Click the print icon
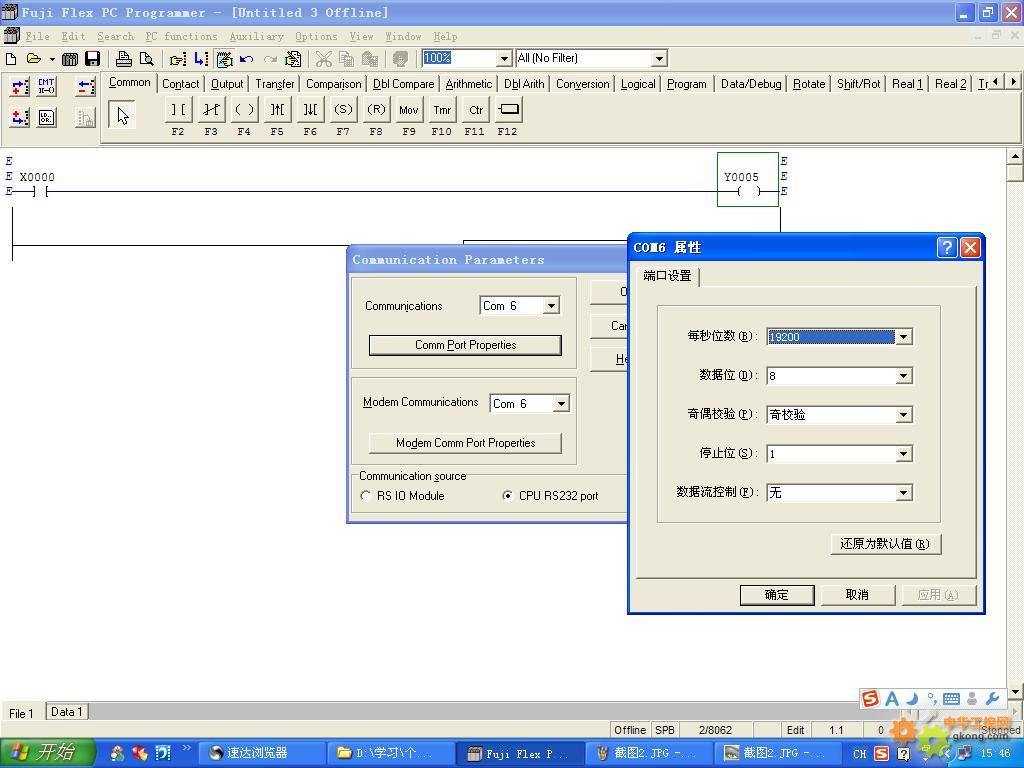The image size is (1024, 768). (x=123, y=59)
